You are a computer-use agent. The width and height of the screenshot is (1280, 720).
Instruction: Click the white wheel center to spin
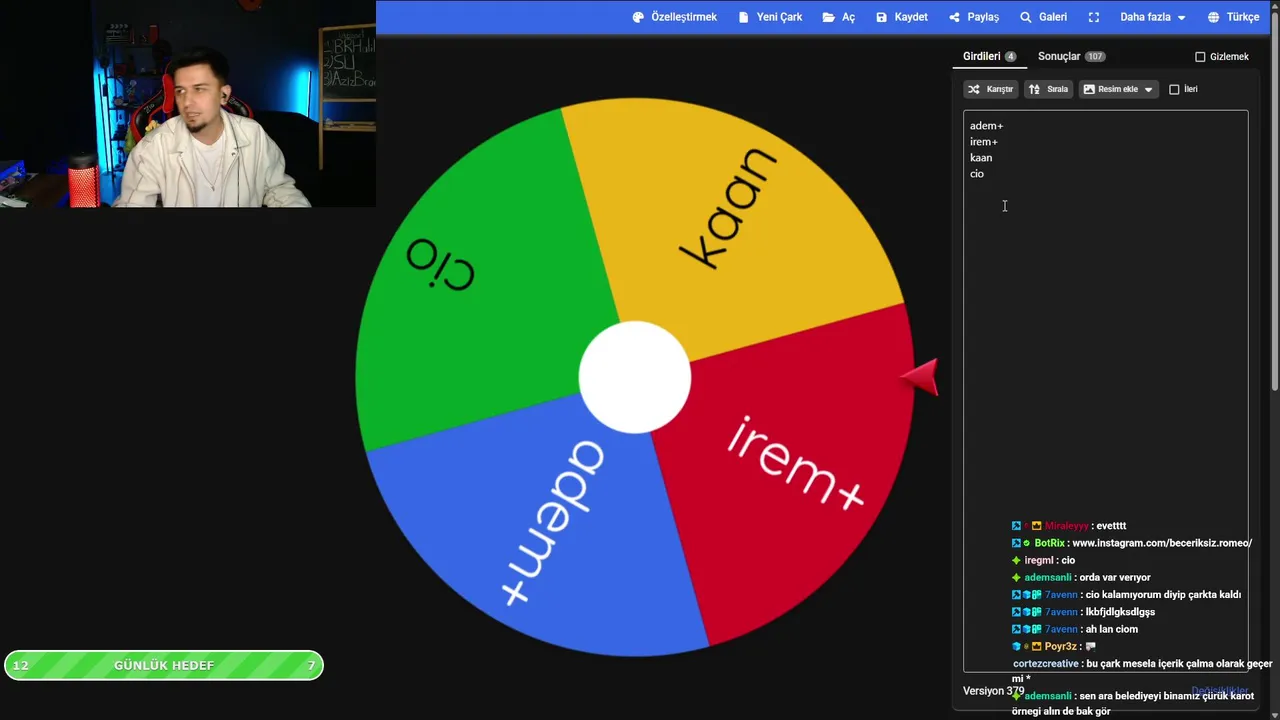pyautogui.click(x=634, y=378)
